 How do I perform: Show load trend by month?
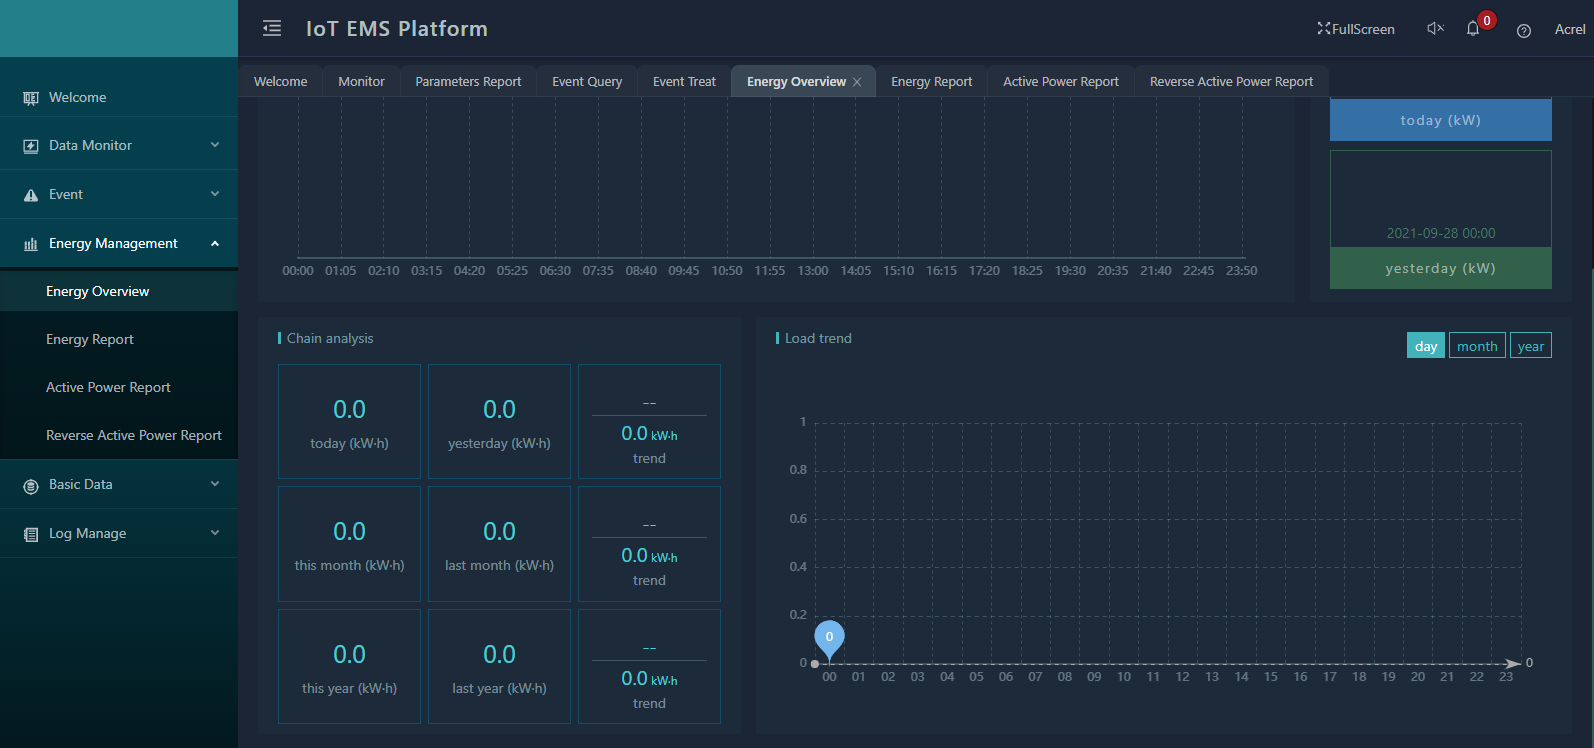coord(1477,346)
